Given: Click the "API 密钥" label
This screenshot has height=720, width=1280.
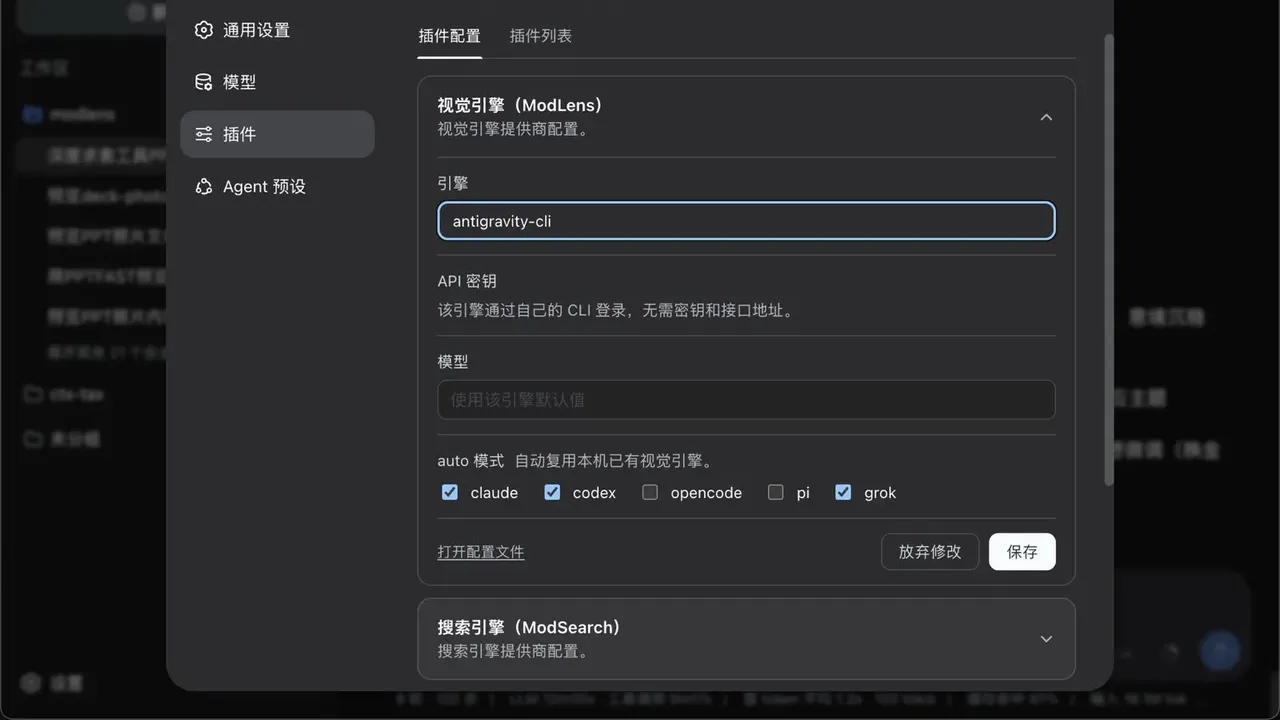Looking at the screenshot, I should tap(467, 281).
